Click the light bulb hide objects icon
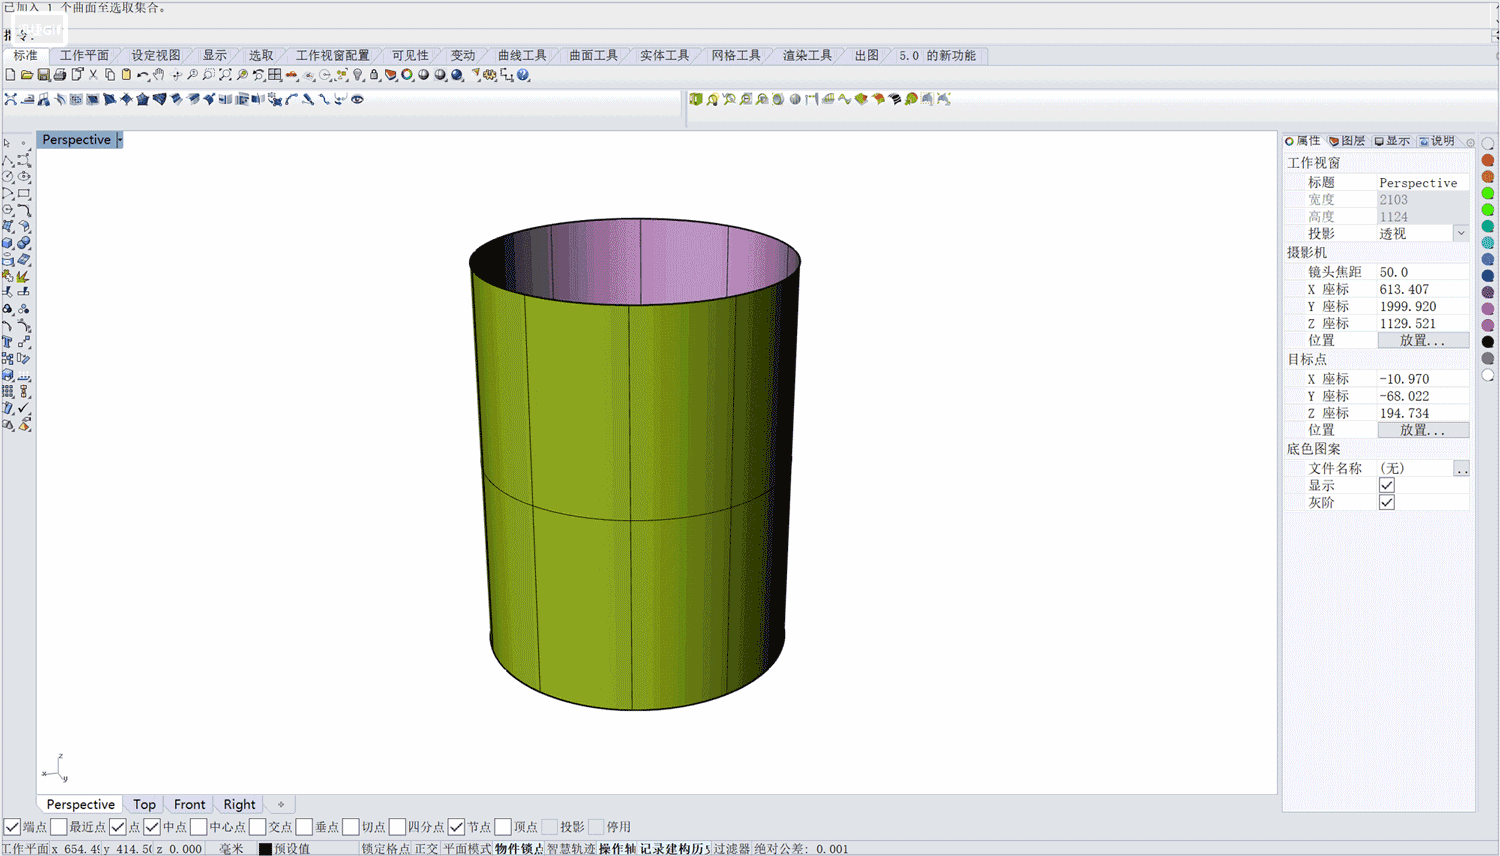The image size is (1500, 856). 358,75
